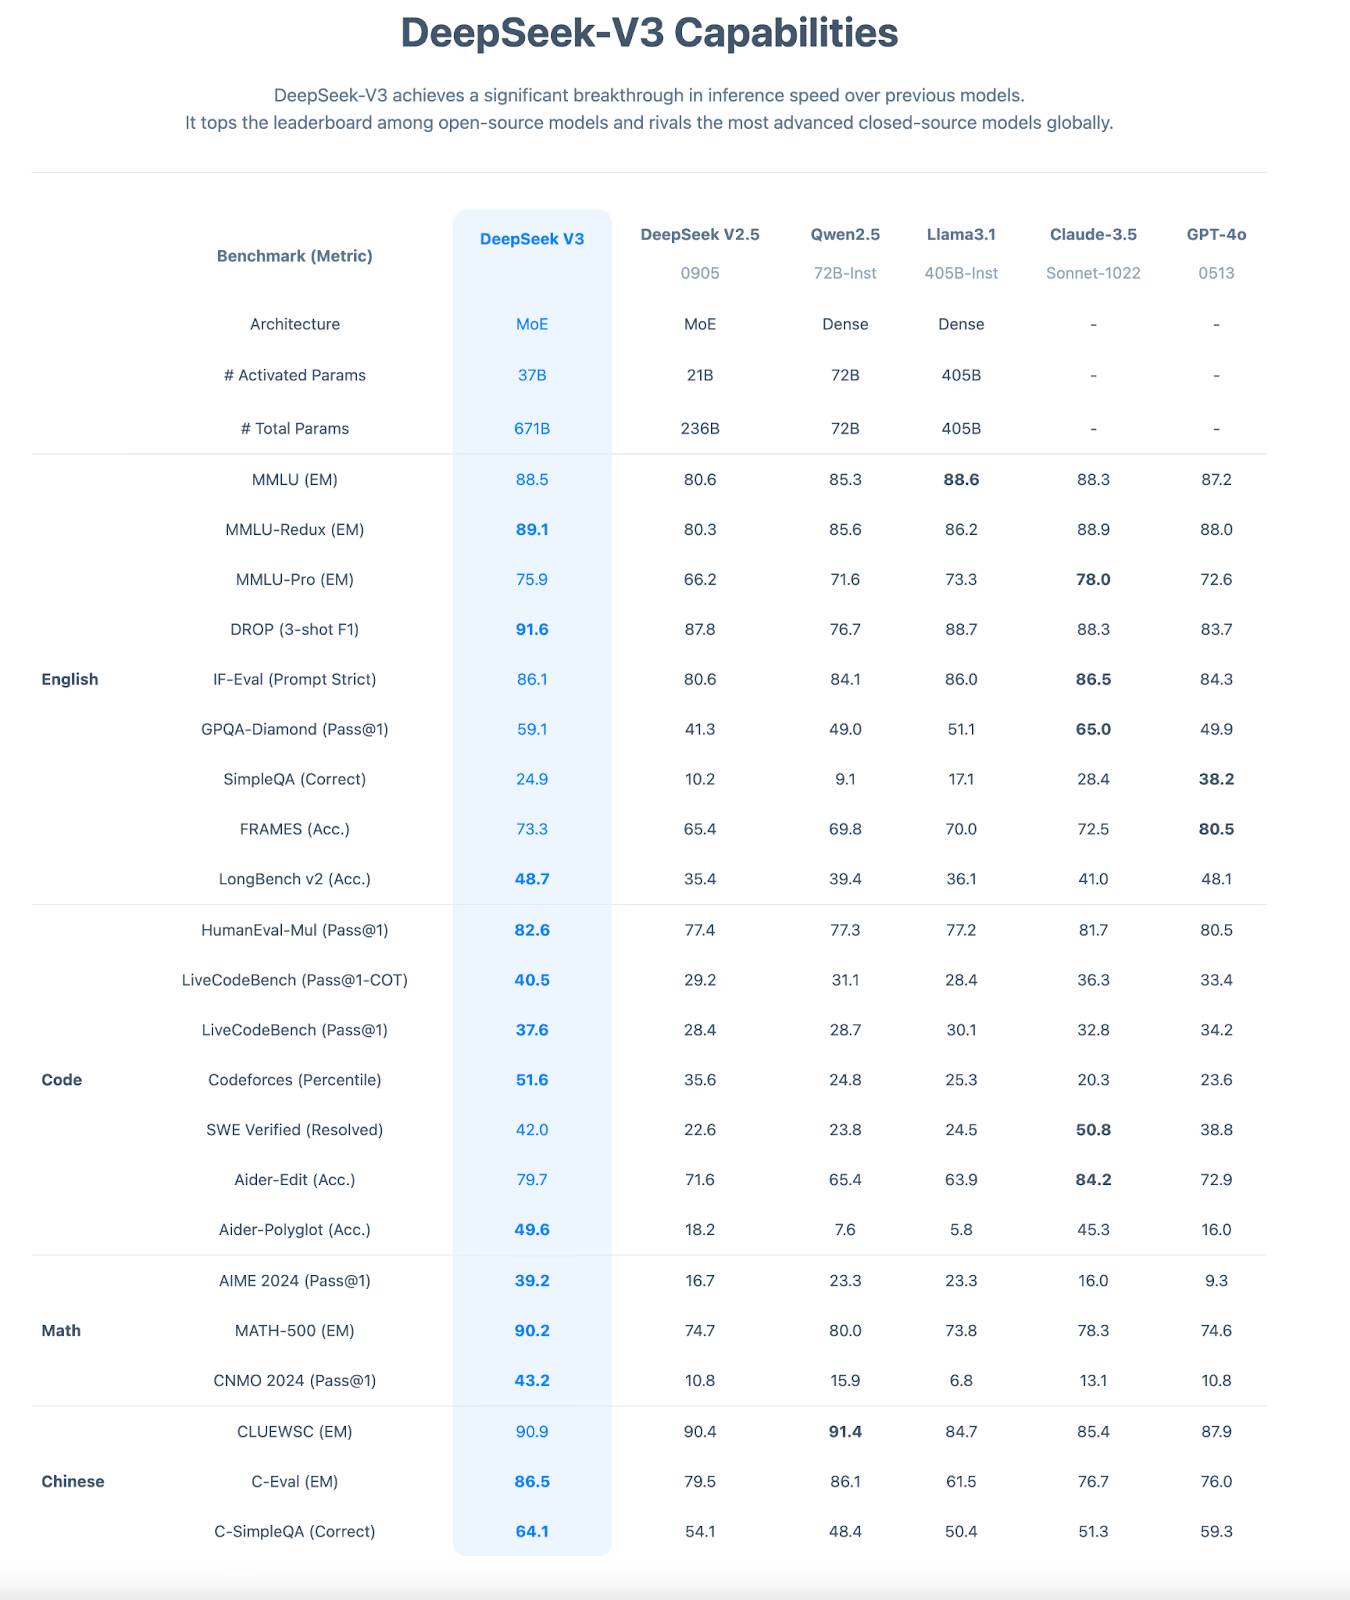Select the DeepSeek V3 column header
This screenshot has width=1350, height=1600.
tap(532, 239)
